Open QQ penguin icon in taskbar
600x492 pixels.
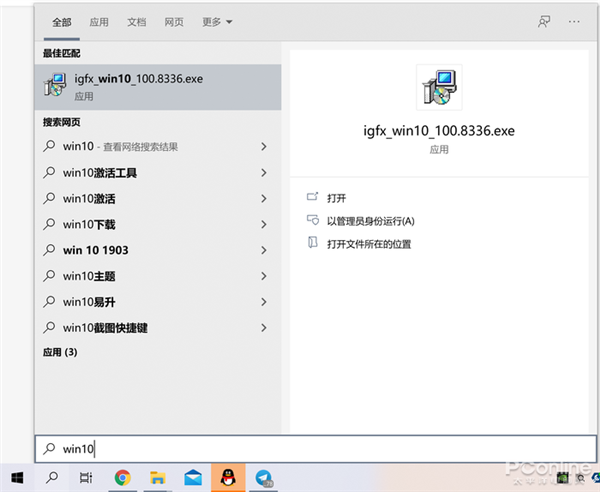click(228, 477)
